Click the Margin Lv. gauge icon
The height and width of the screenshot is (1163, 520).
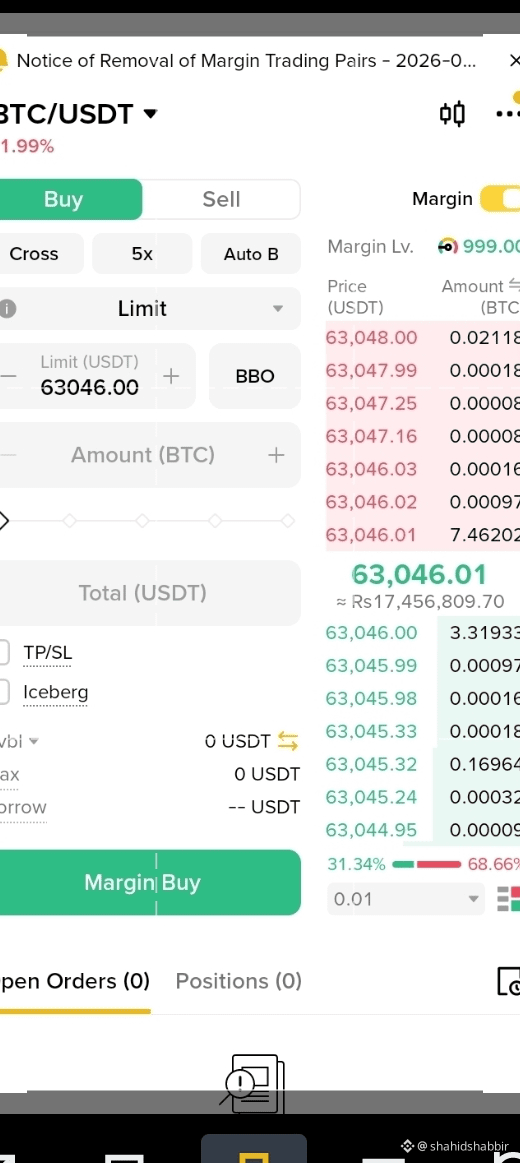click(x=448, y=246)
